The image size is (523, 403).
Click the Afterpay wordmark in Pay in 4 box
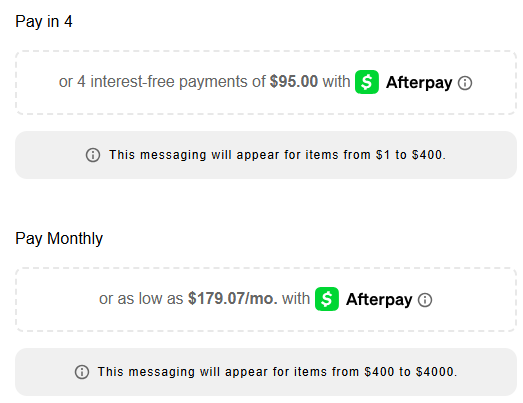click(x=419, y=82)
